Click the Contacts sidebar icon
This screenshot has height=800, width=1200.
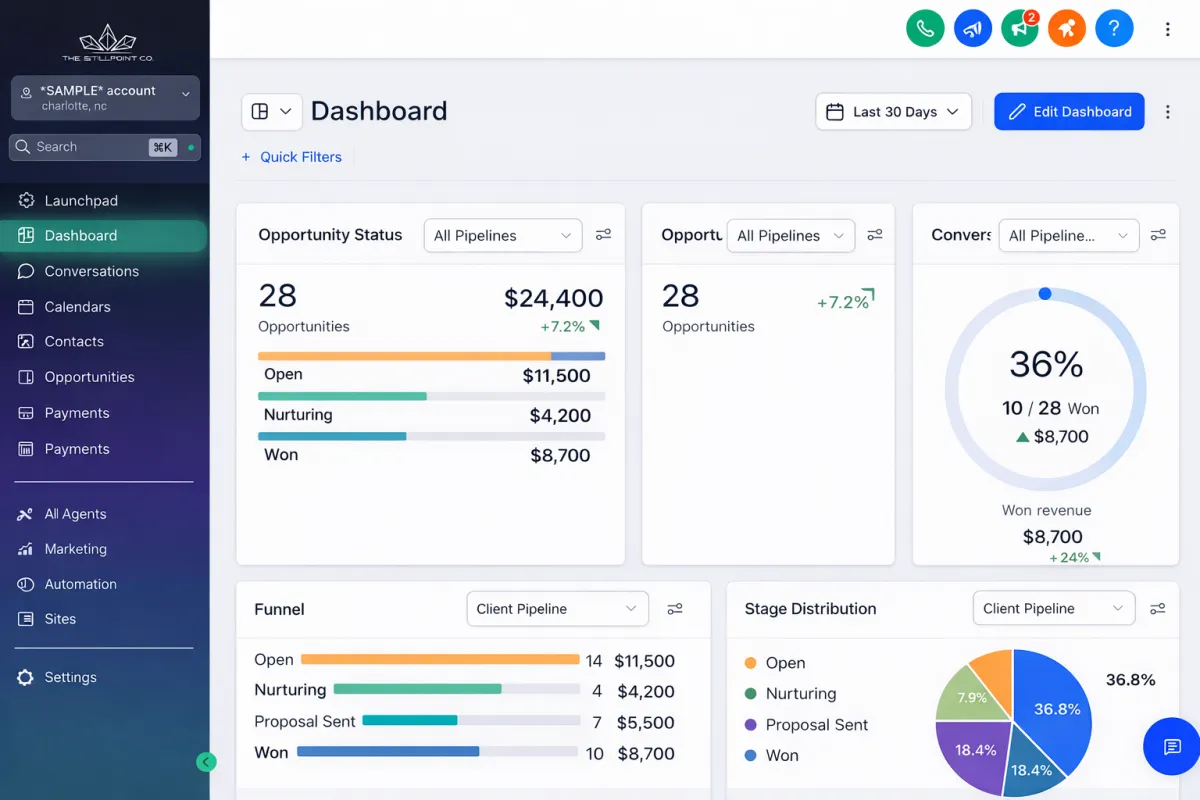pyautogui.click(x=26, y=341)
